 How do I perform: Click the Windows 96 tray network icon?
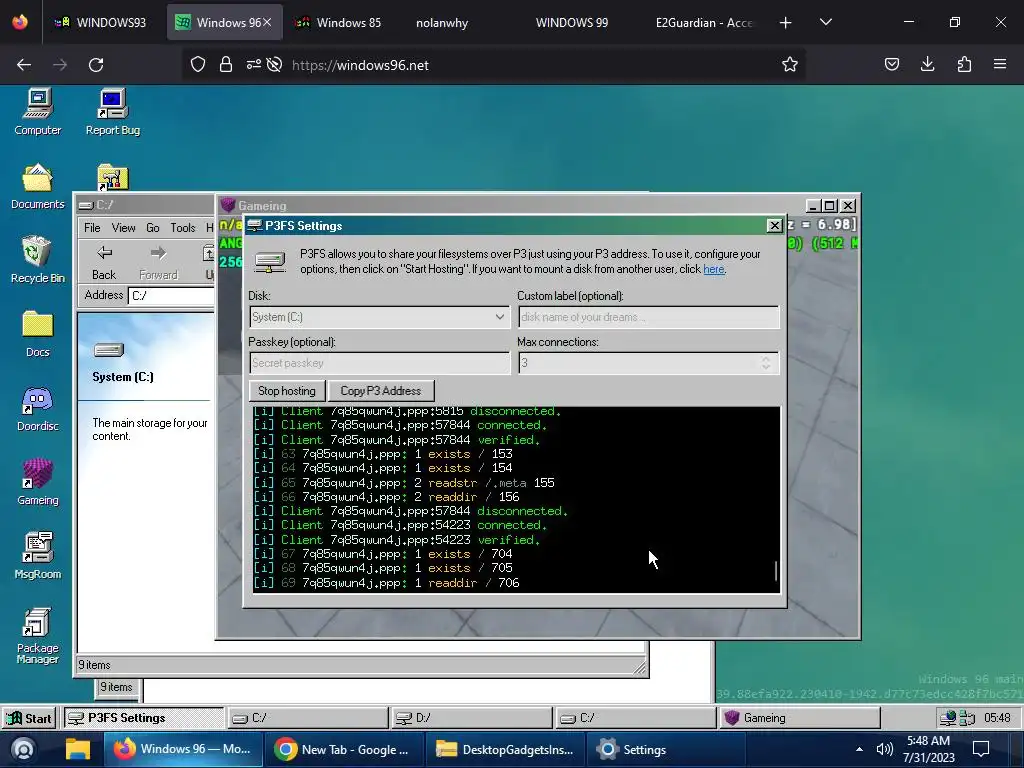(x=947, y=718)
